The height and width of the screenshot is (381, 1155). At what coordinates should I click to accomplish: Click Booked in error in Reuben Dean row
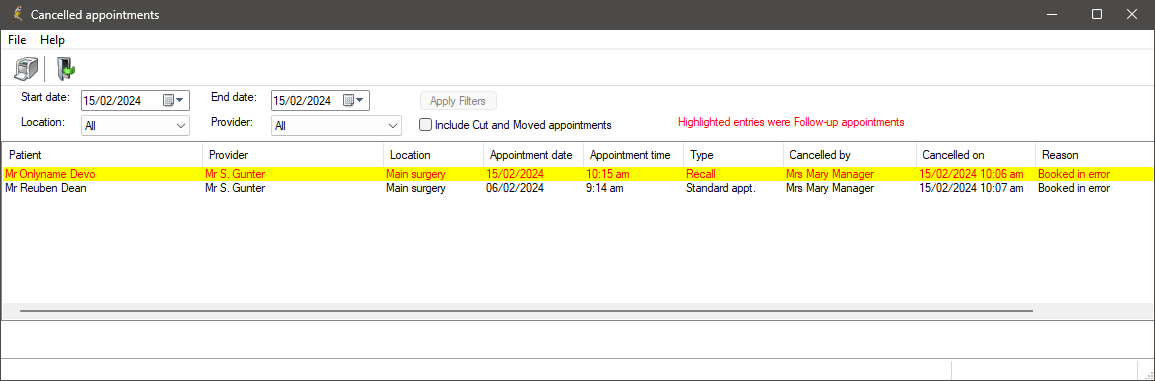click(x=1073, y=188)
